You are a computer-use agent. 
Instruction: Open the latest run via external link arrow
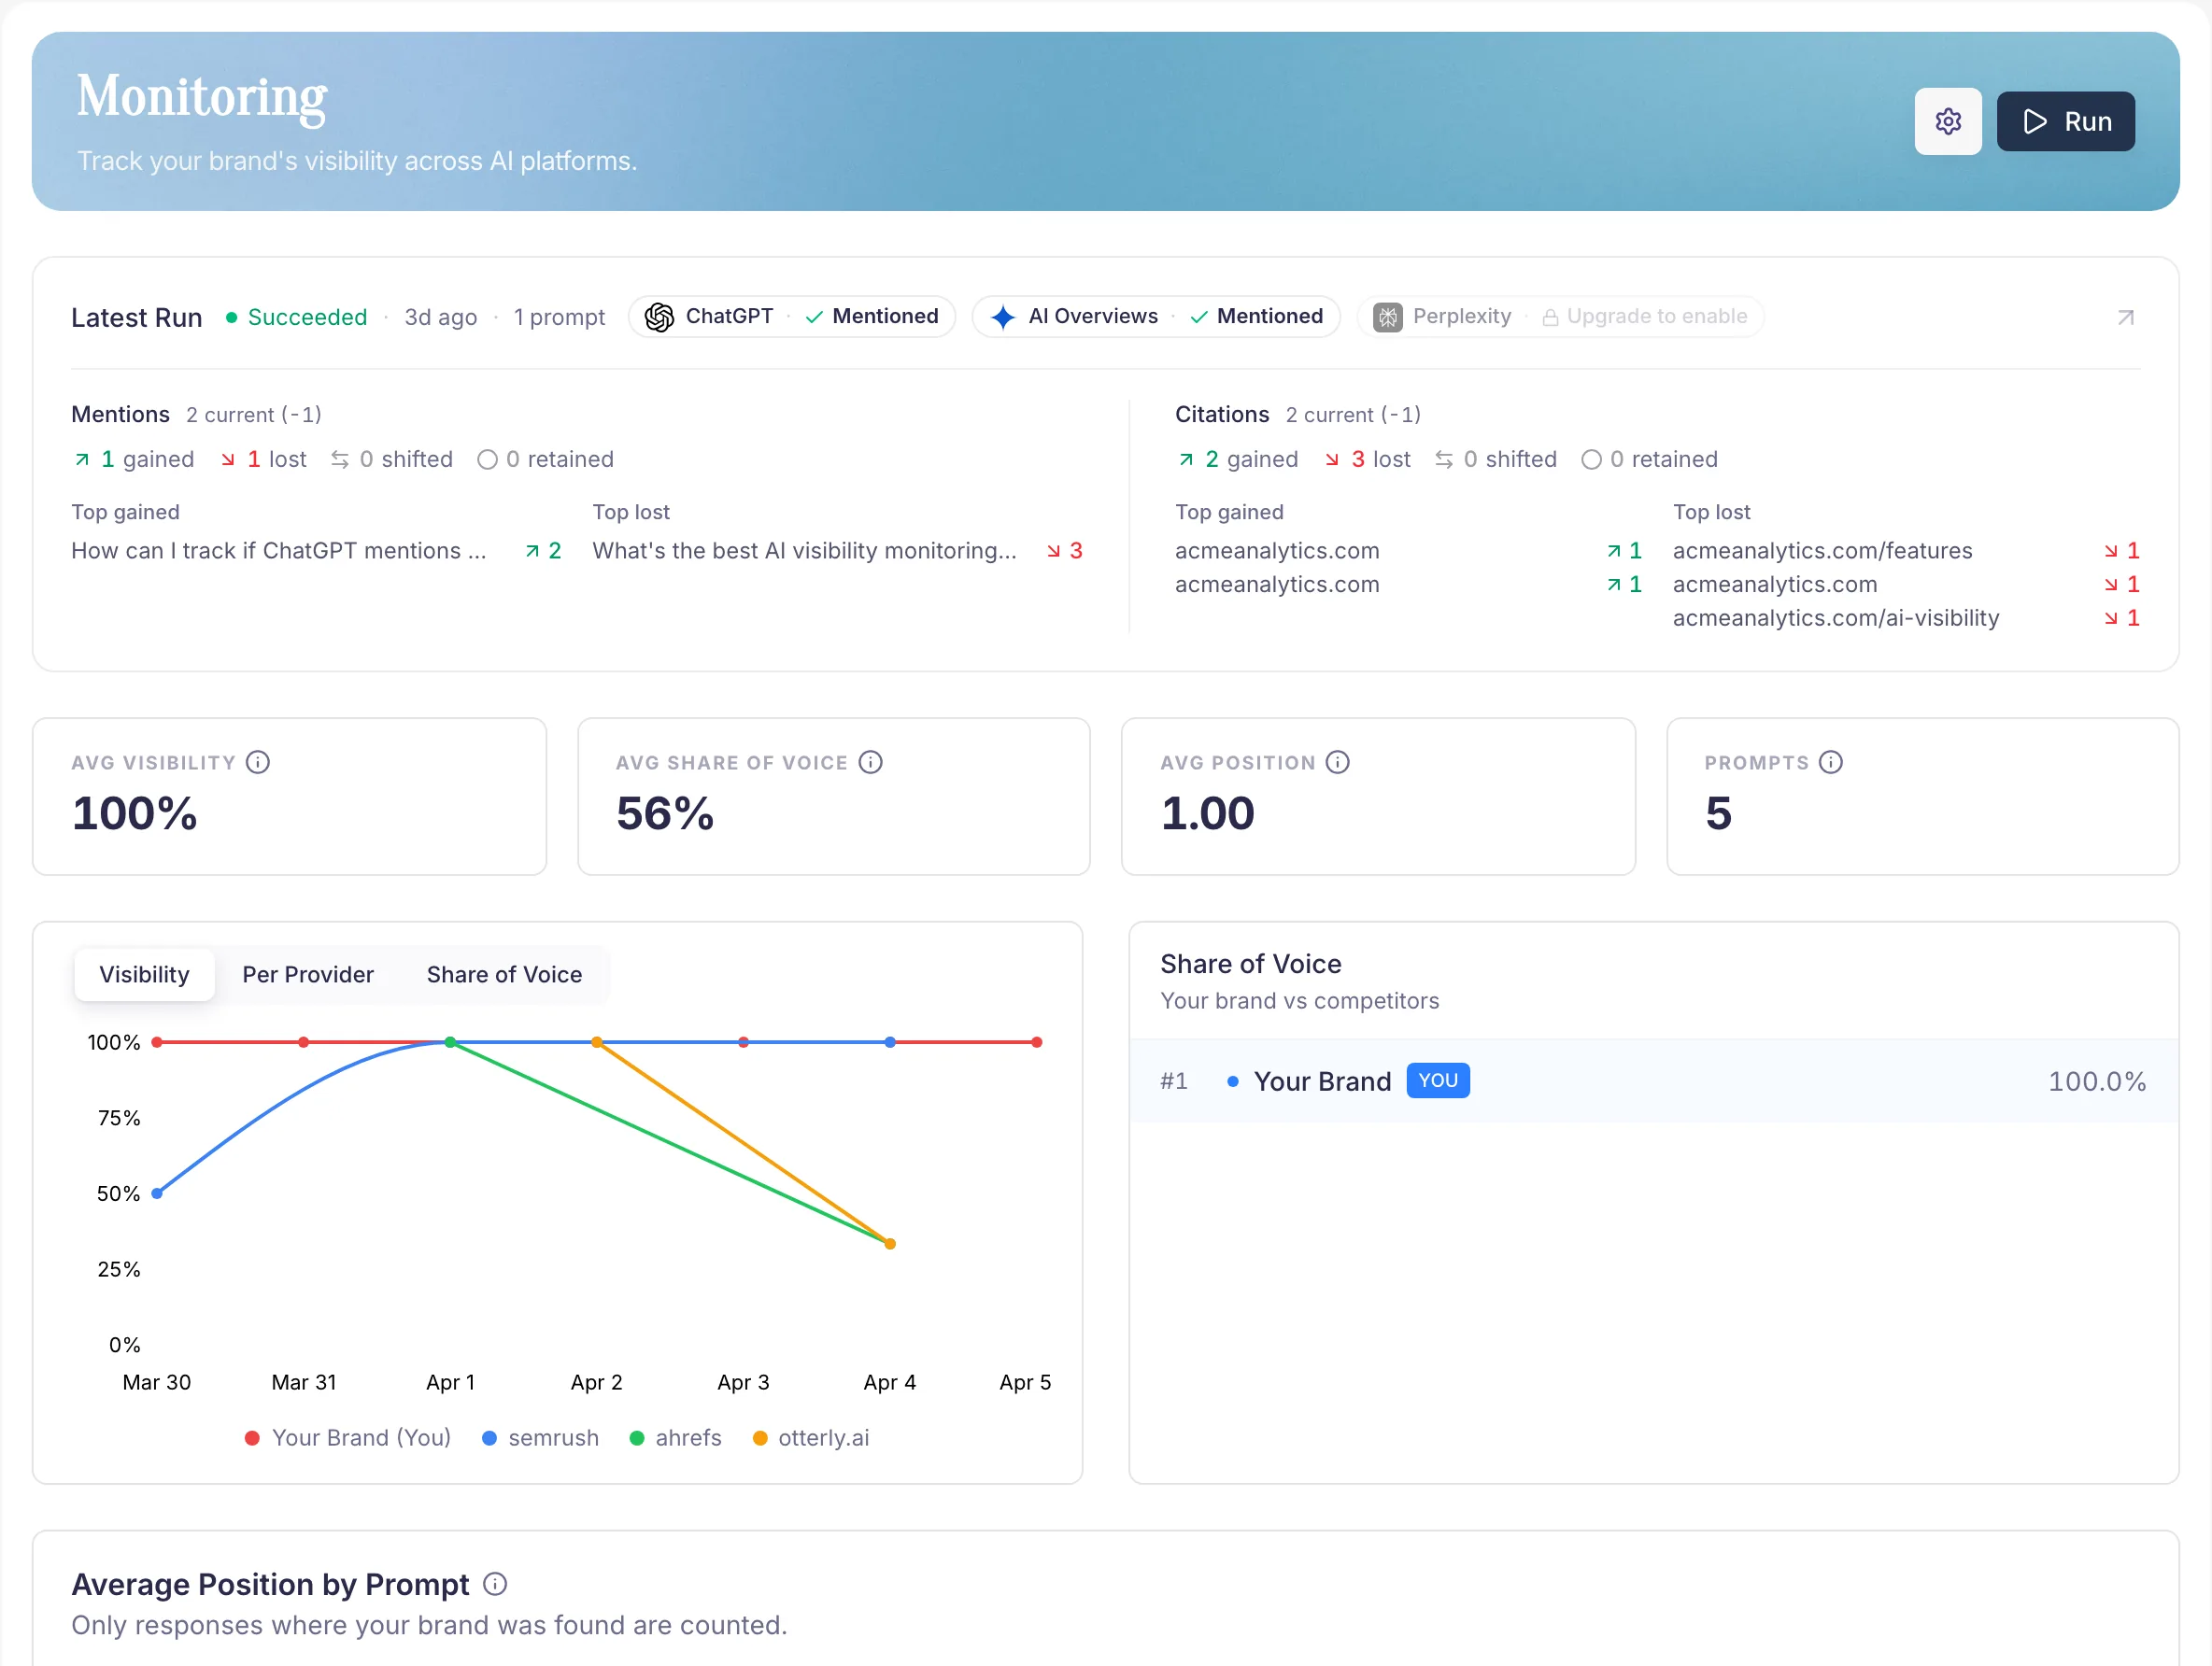2127,317
